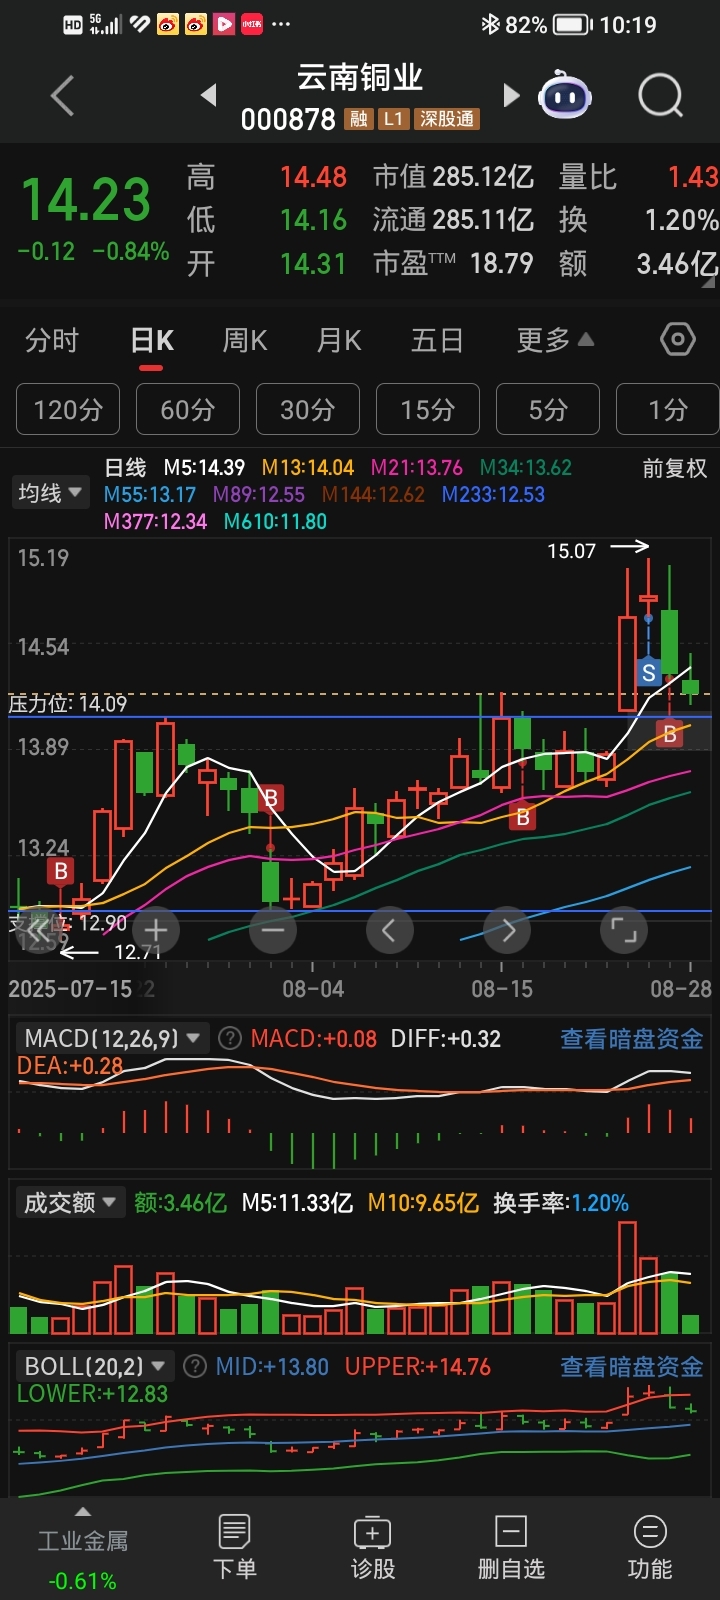Open the robot assistant icon

565,96
